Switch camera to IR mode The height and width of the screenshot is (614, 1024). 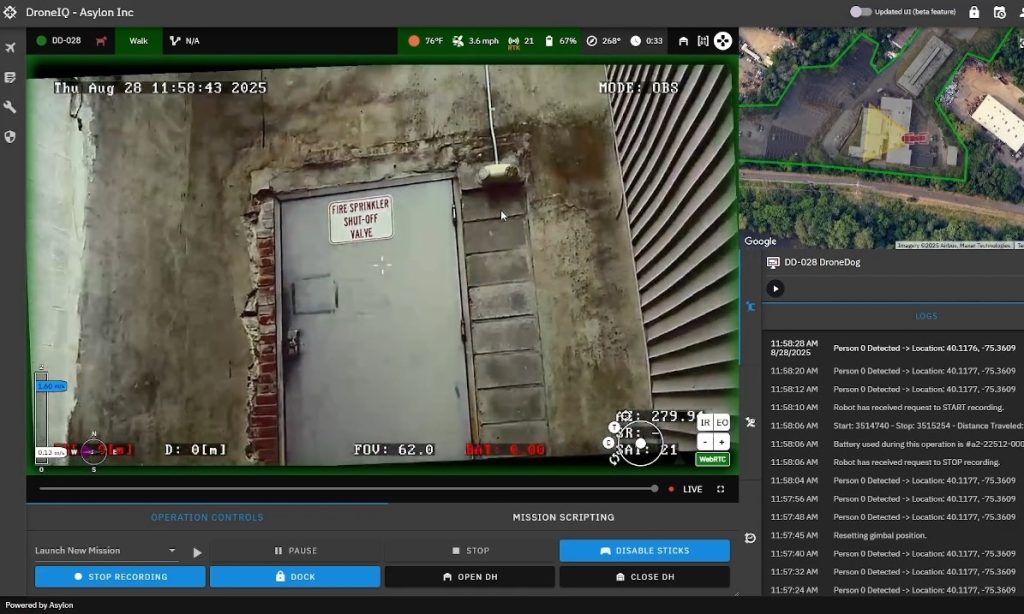click(705, 423)
